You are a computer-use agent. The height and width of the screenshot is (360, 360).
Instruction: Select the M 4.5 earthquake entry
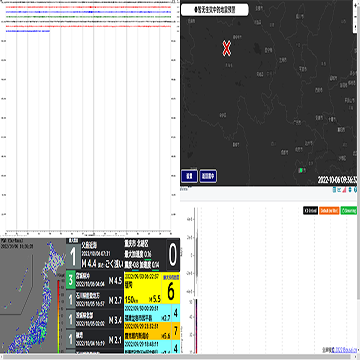click(x=94, y=280)
